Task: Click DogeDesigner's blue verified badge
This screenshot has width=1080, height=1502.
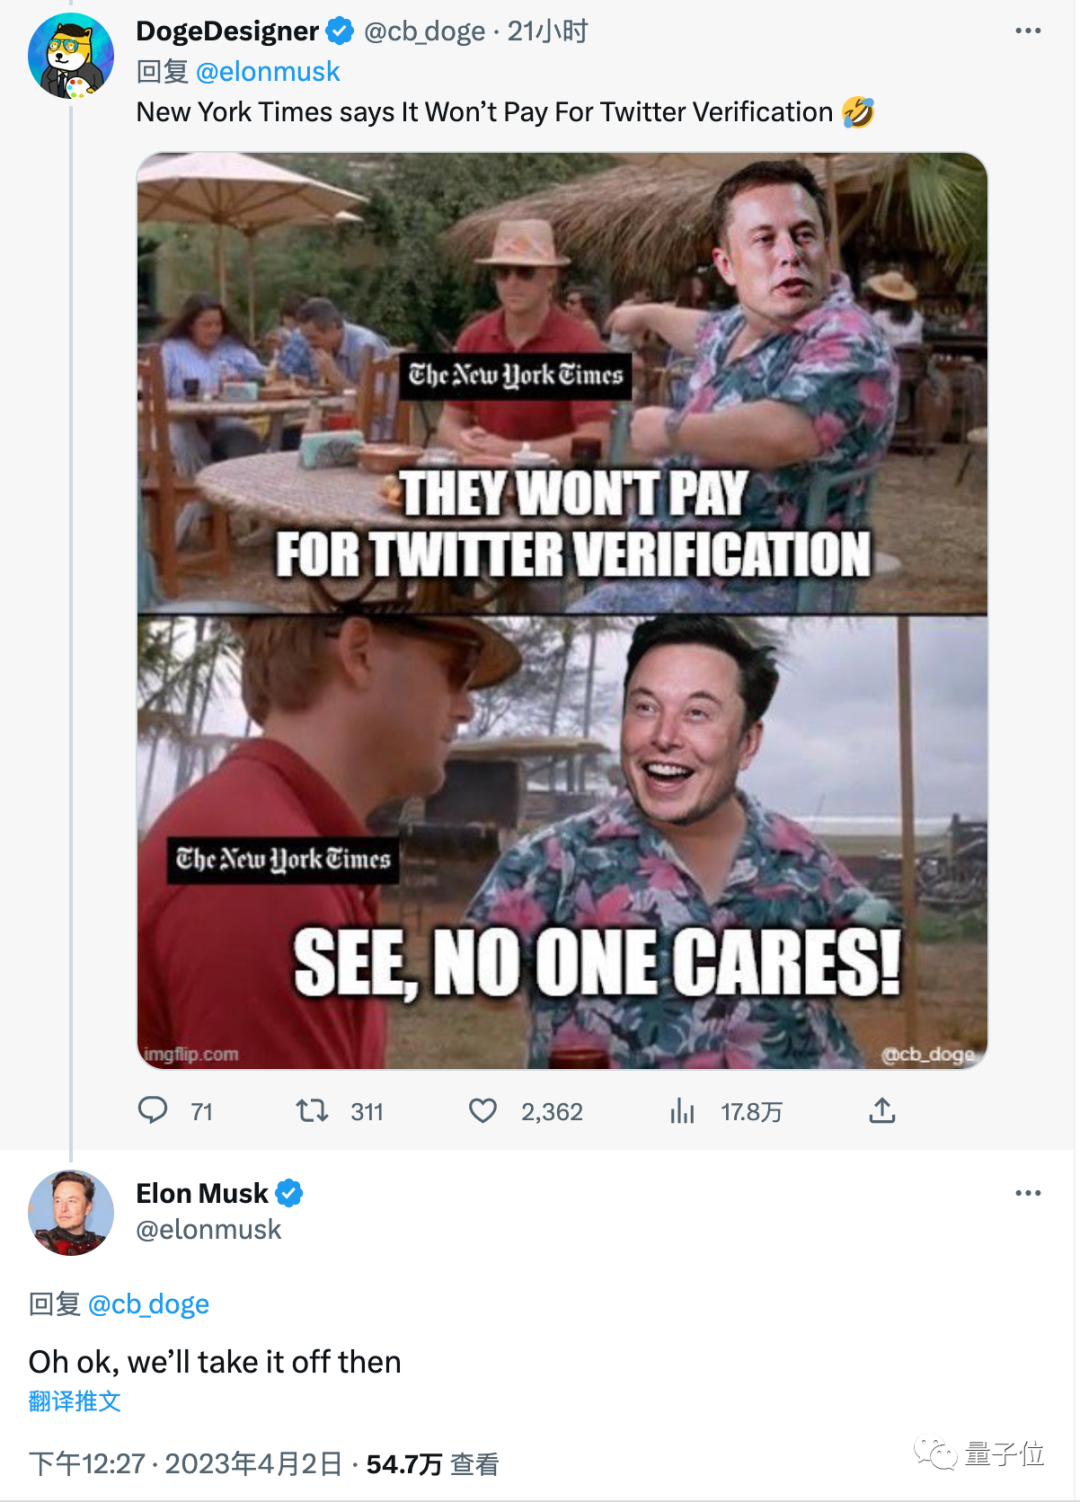Action: tap(339, 30)
